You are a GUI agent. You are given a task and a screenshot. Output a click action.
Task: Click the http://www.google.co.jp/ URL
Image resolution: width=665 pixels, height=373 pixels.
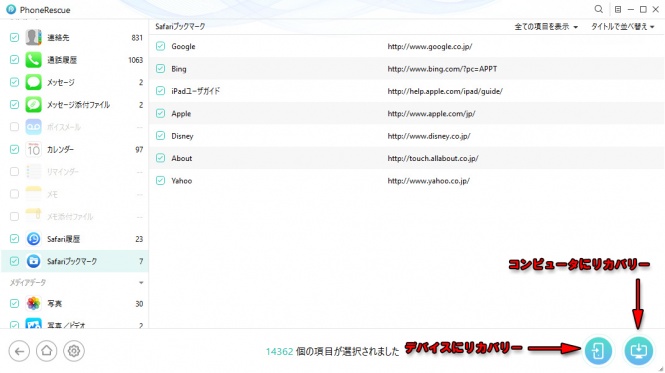click(x=430, y=46)
